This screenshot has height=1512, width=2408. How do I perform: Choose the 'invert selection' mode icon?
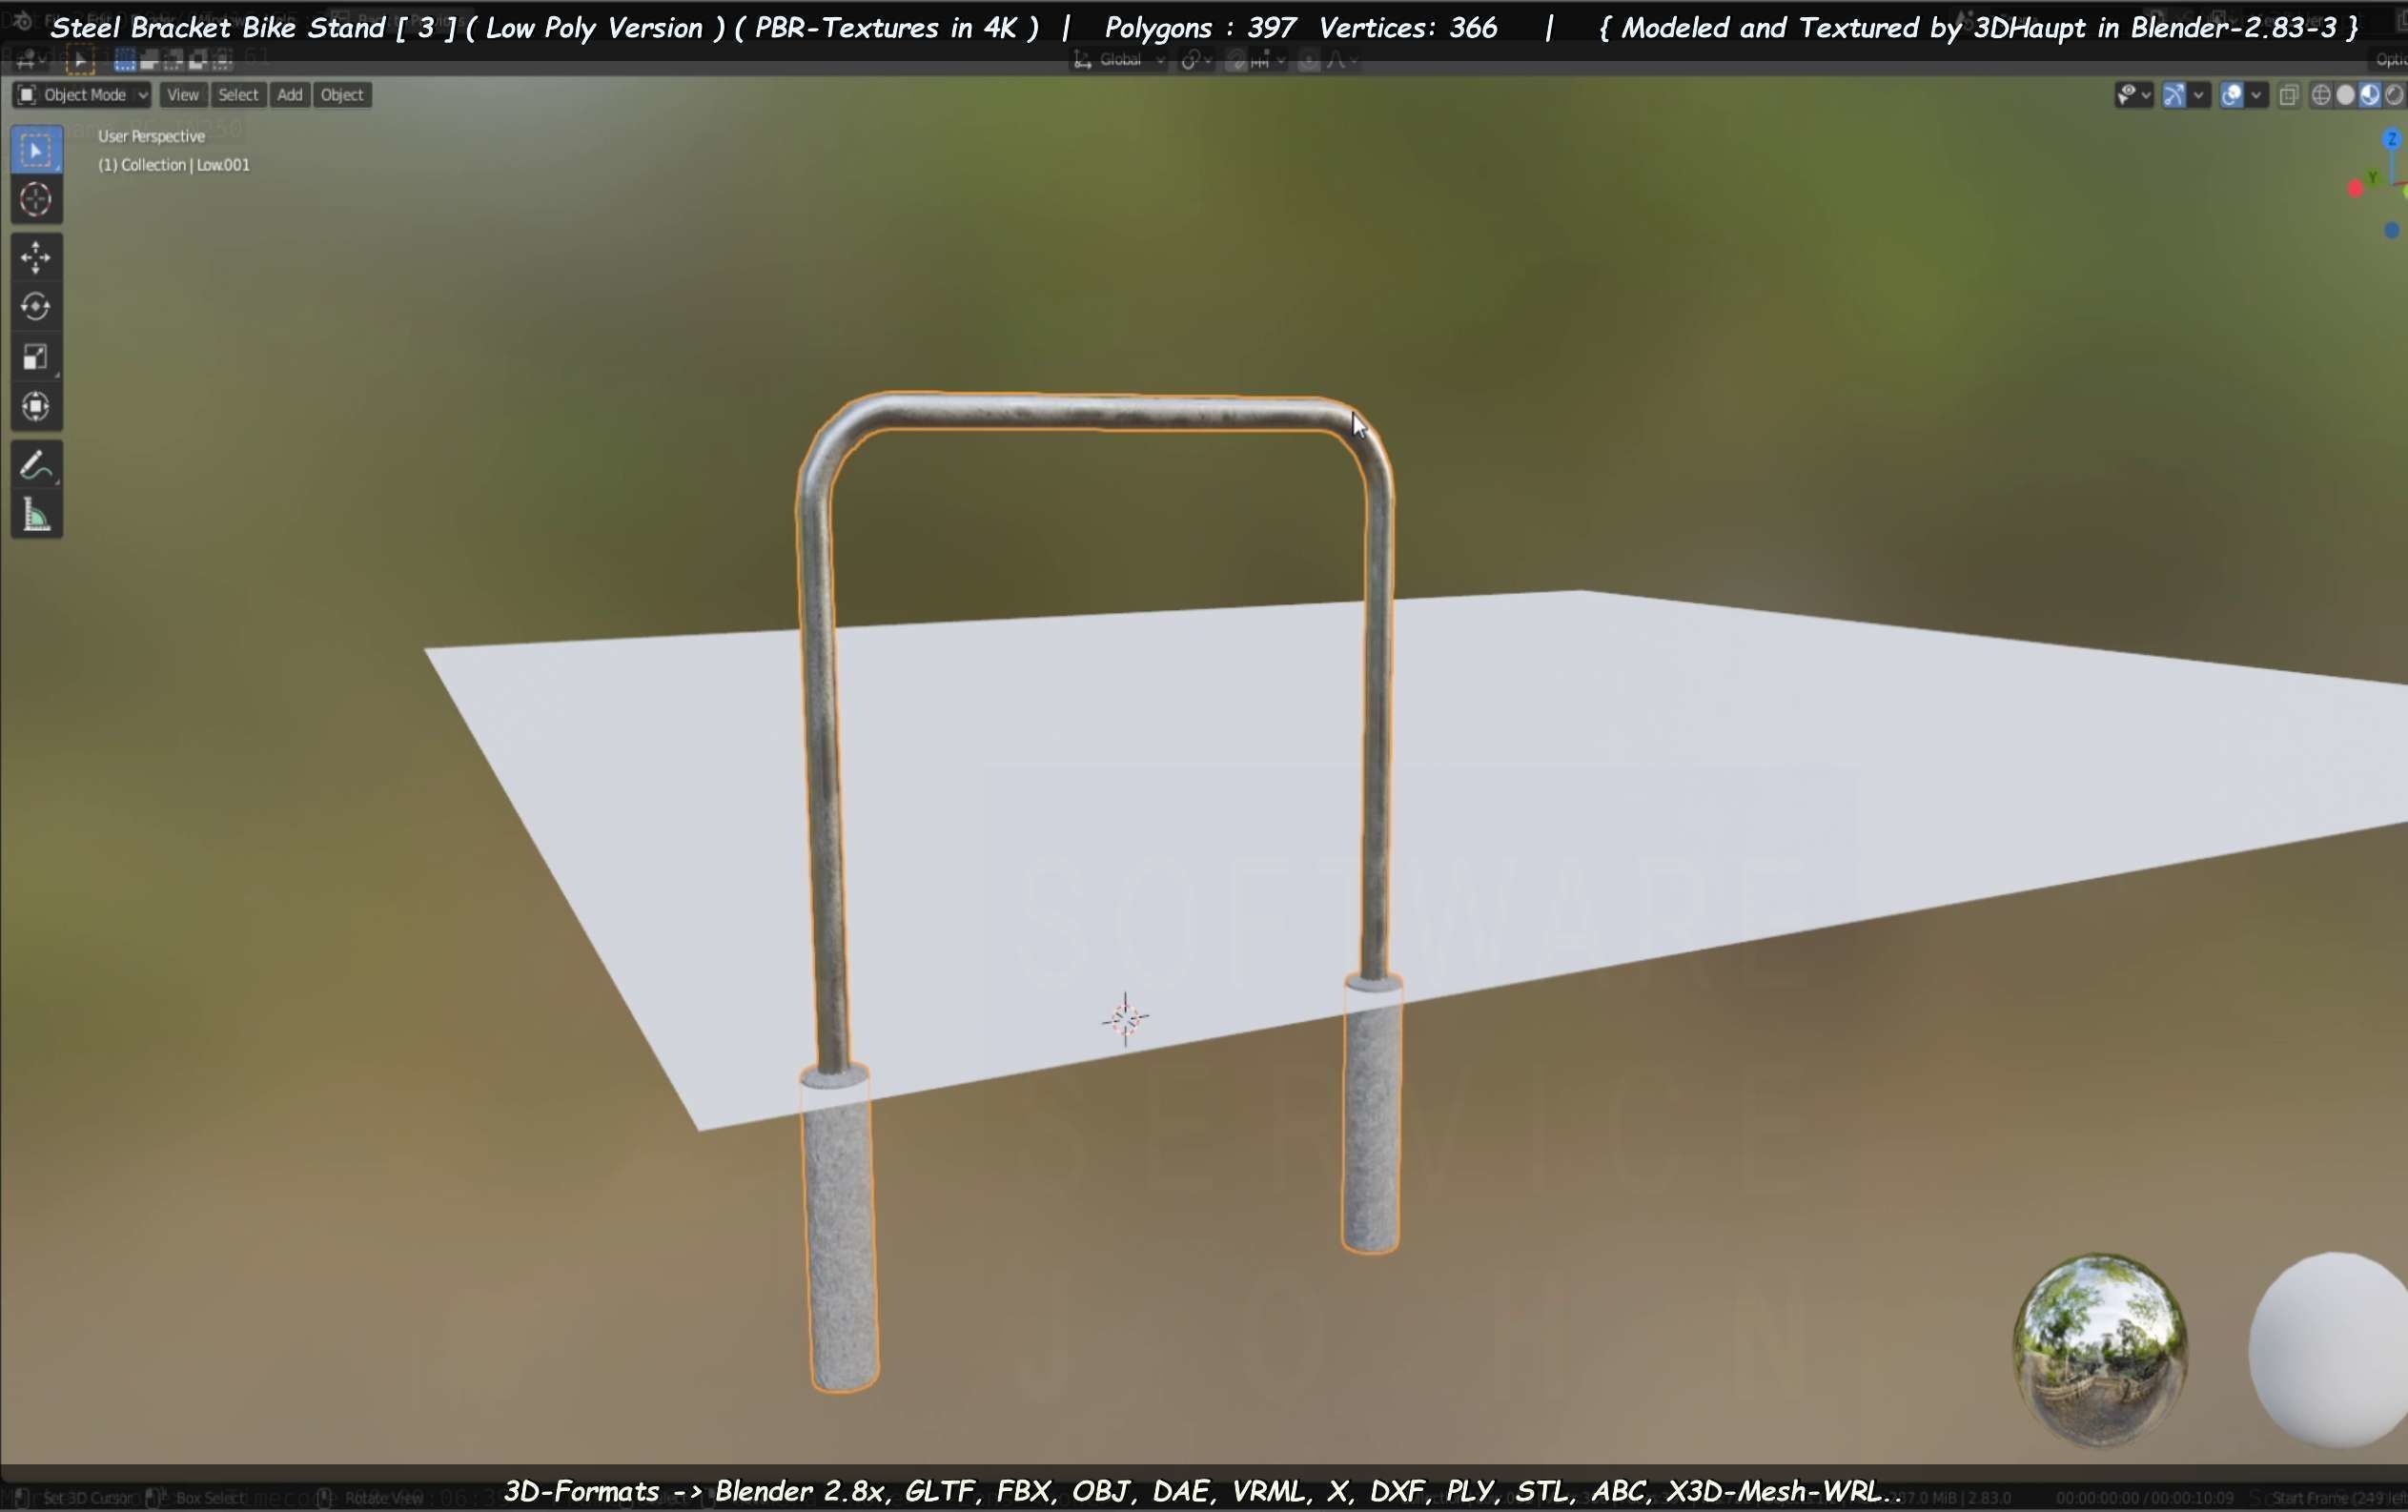(x=197, y=61)
